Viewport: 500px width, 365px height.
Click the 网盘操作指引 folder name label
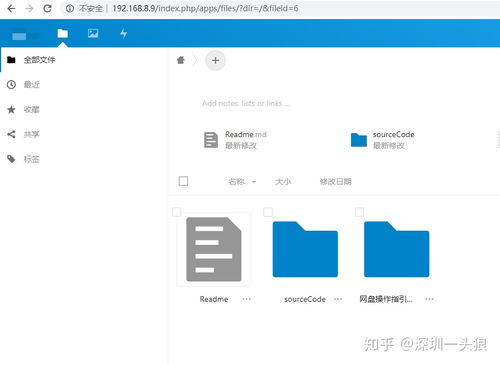click(x=386, y=299)
